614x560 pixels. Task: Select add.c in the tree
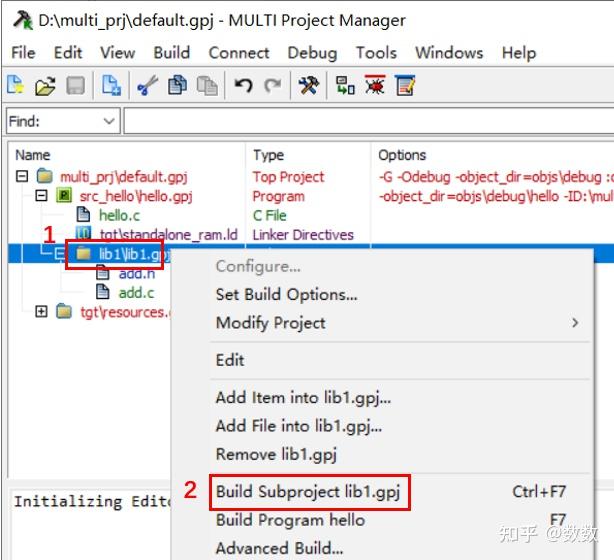tap(136, 293)
